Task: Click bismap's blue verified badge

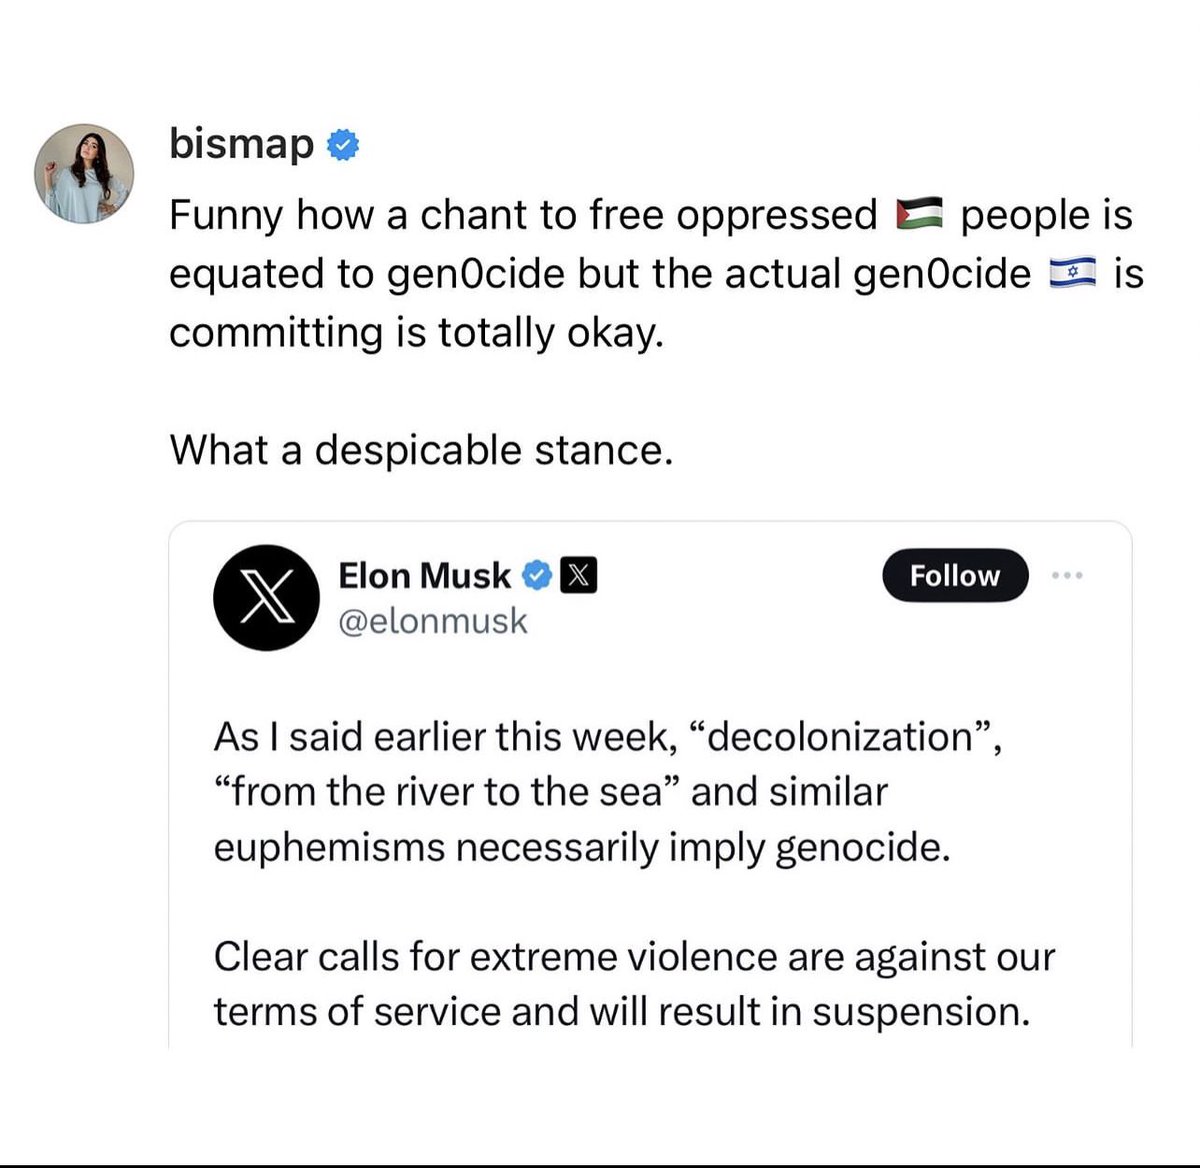Action: [x=344, y=146]
